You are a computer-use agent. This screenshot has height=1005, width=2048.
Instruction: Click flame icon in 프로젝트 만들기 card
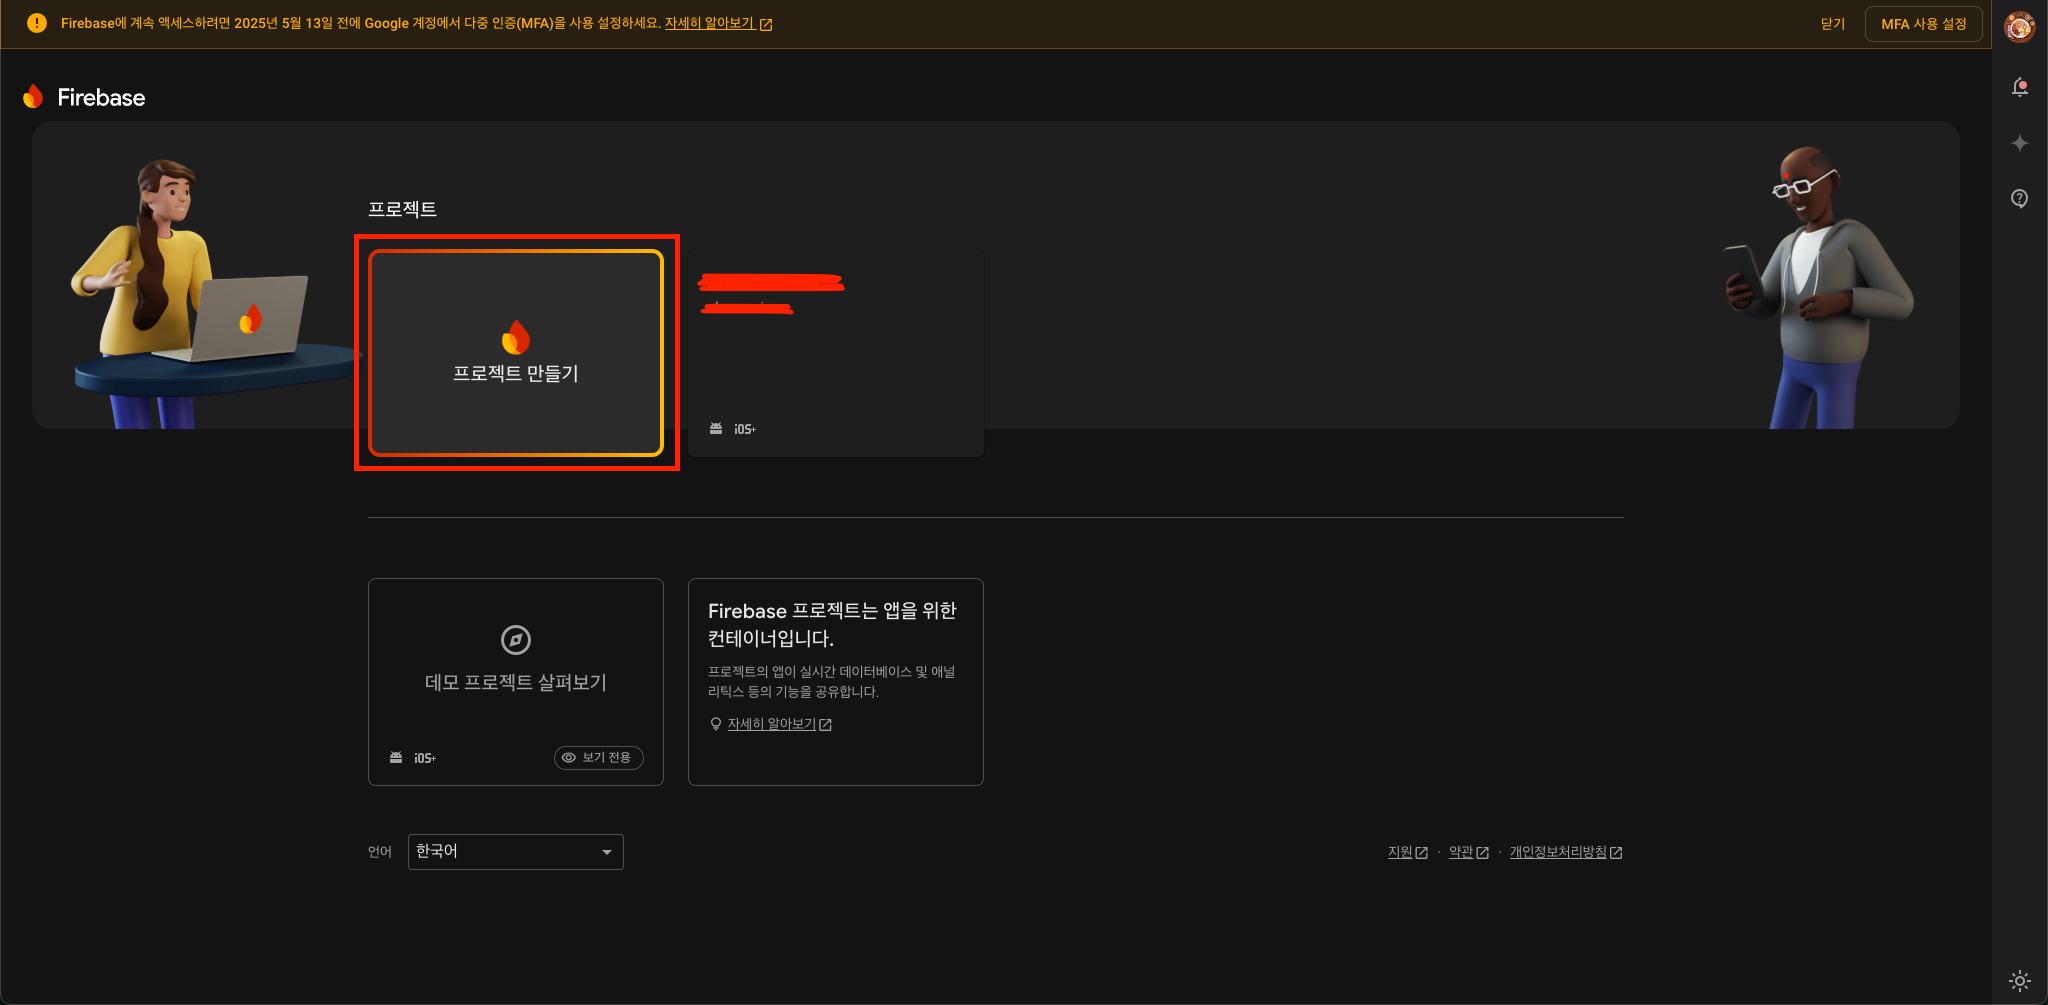(x=516, y=337)
